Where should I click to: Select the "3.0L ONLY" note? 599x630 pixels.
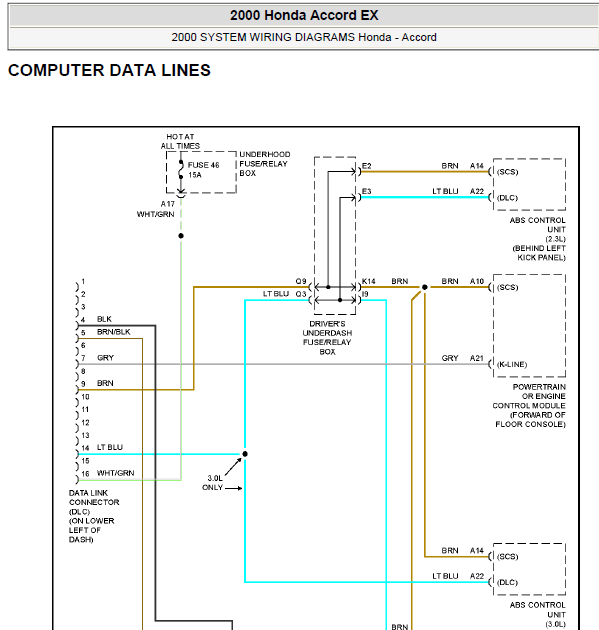click(x=213, y=483)
